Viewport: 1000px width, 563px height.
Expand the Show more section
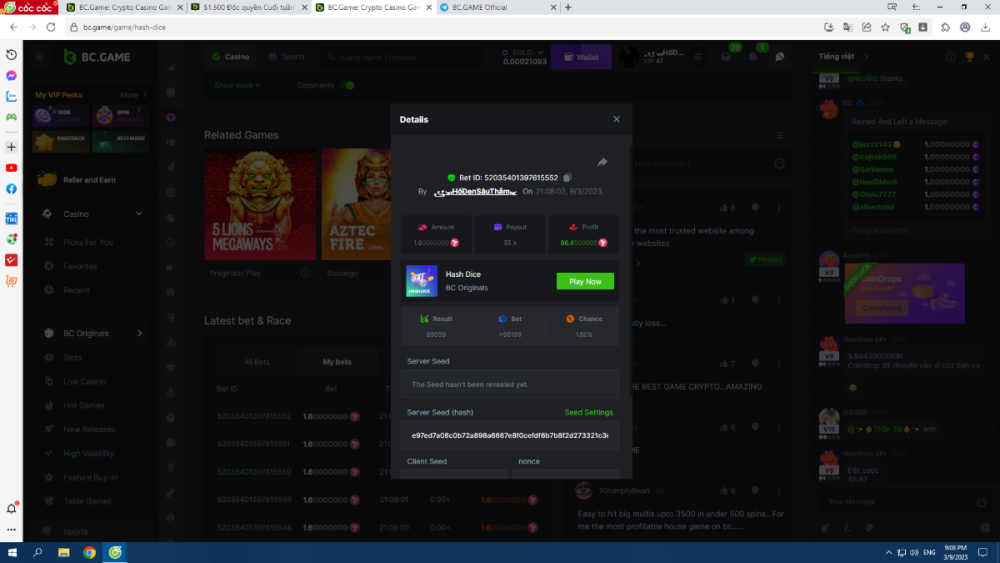coord(238,86)
